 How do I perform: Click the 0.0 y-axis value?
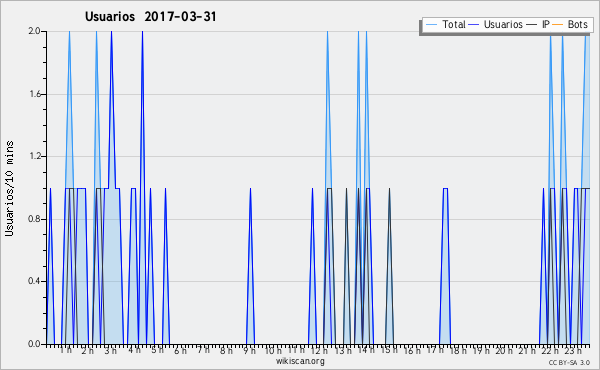pos(34,344)
